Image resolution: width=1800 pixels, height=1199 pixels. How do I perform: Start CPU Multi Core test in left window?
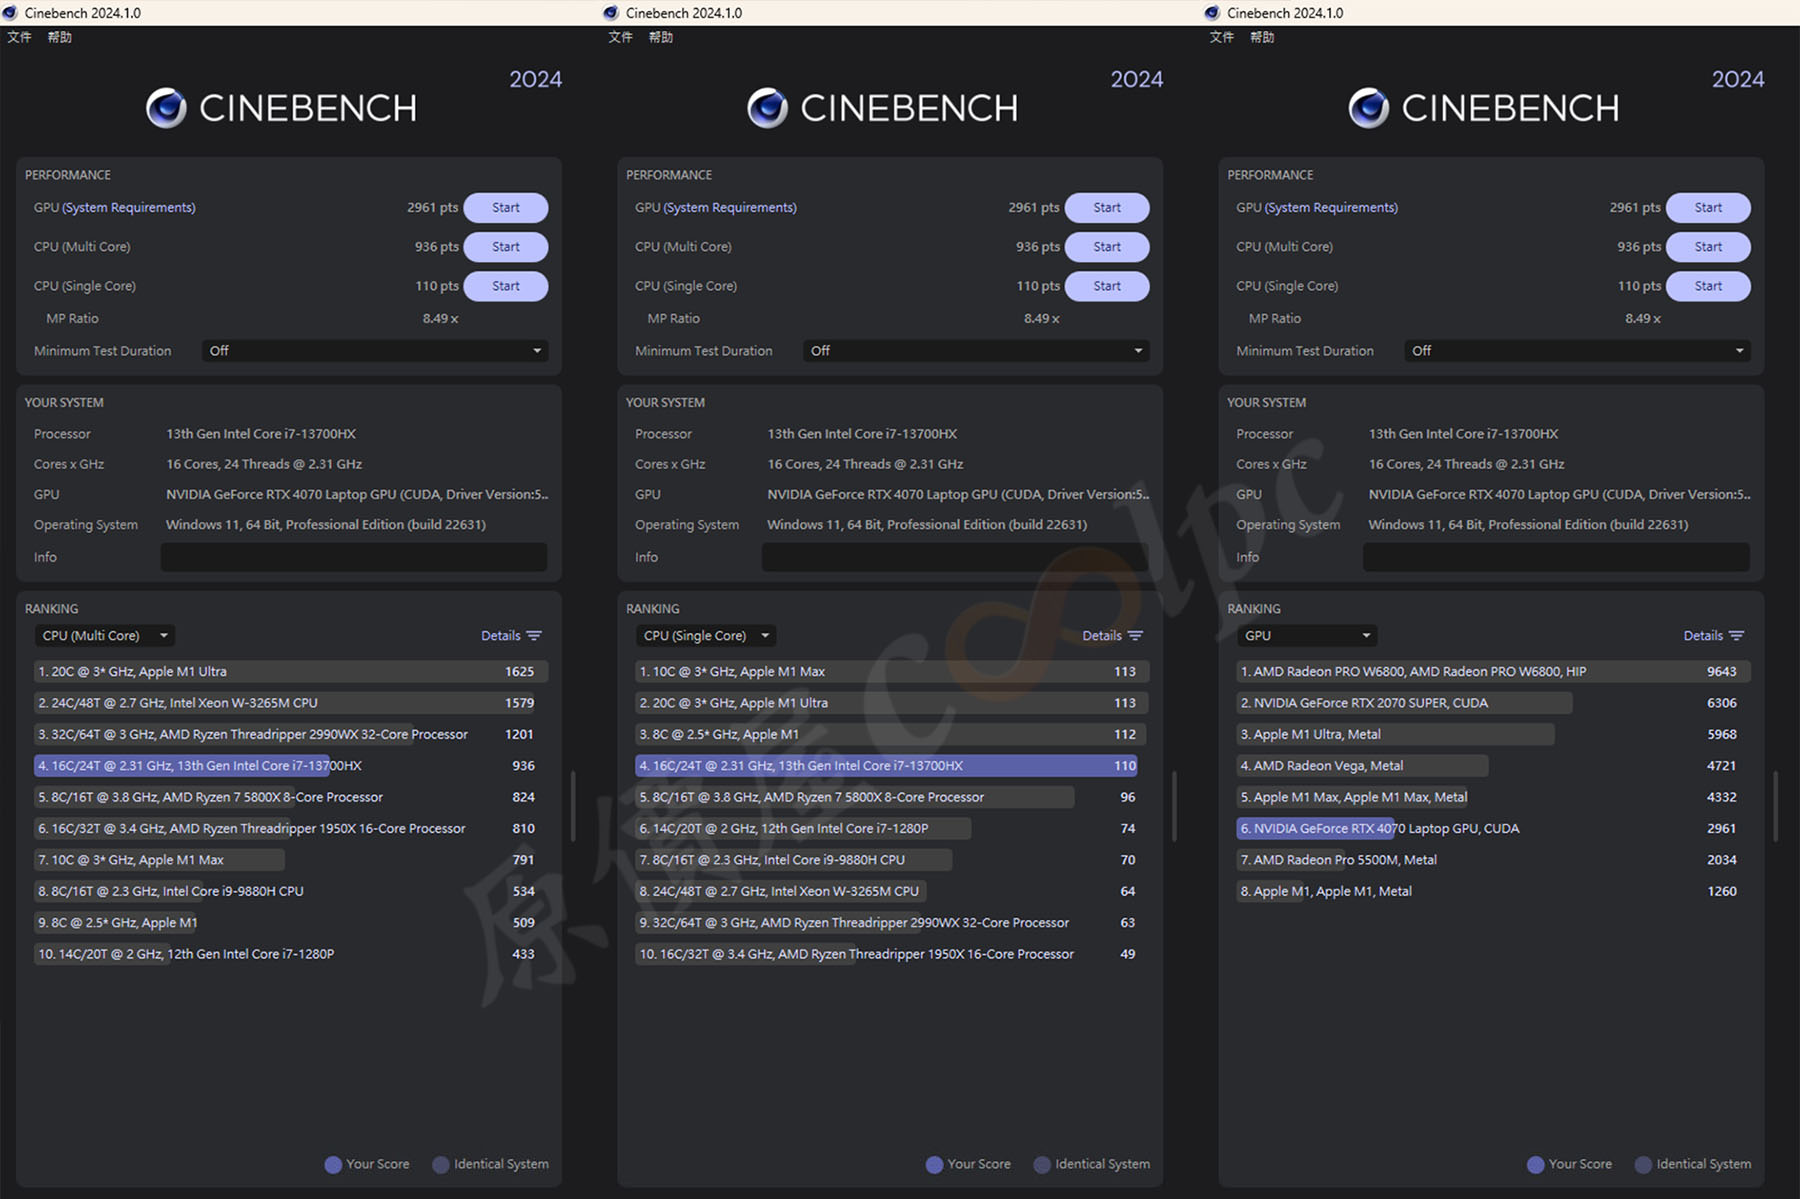[506, 247]
